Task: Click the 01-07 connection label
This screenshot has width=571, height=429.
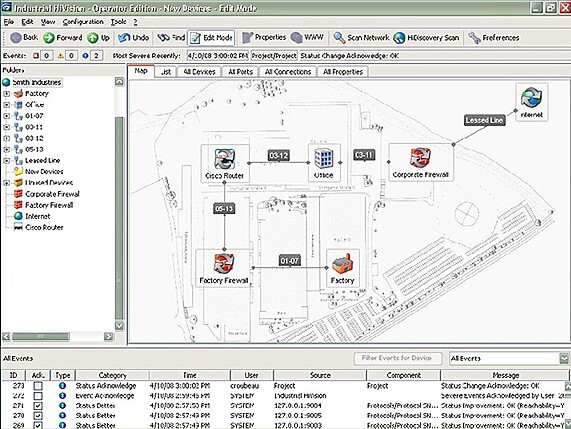Action: [x=290, y=261]
